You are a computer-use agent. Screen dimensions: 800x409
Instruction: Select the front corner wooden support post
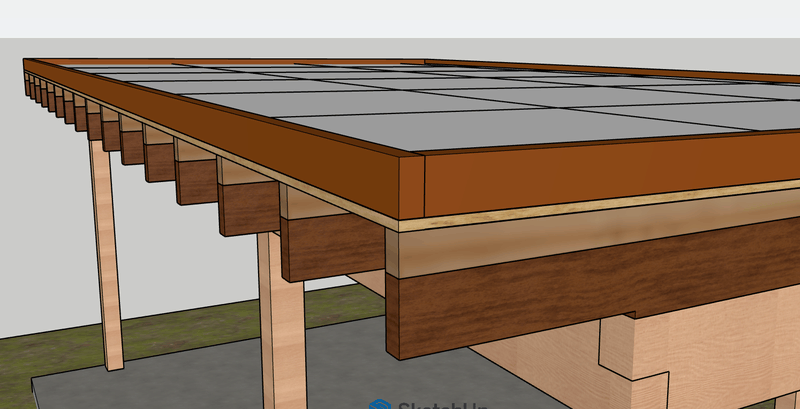coord(282,321)
